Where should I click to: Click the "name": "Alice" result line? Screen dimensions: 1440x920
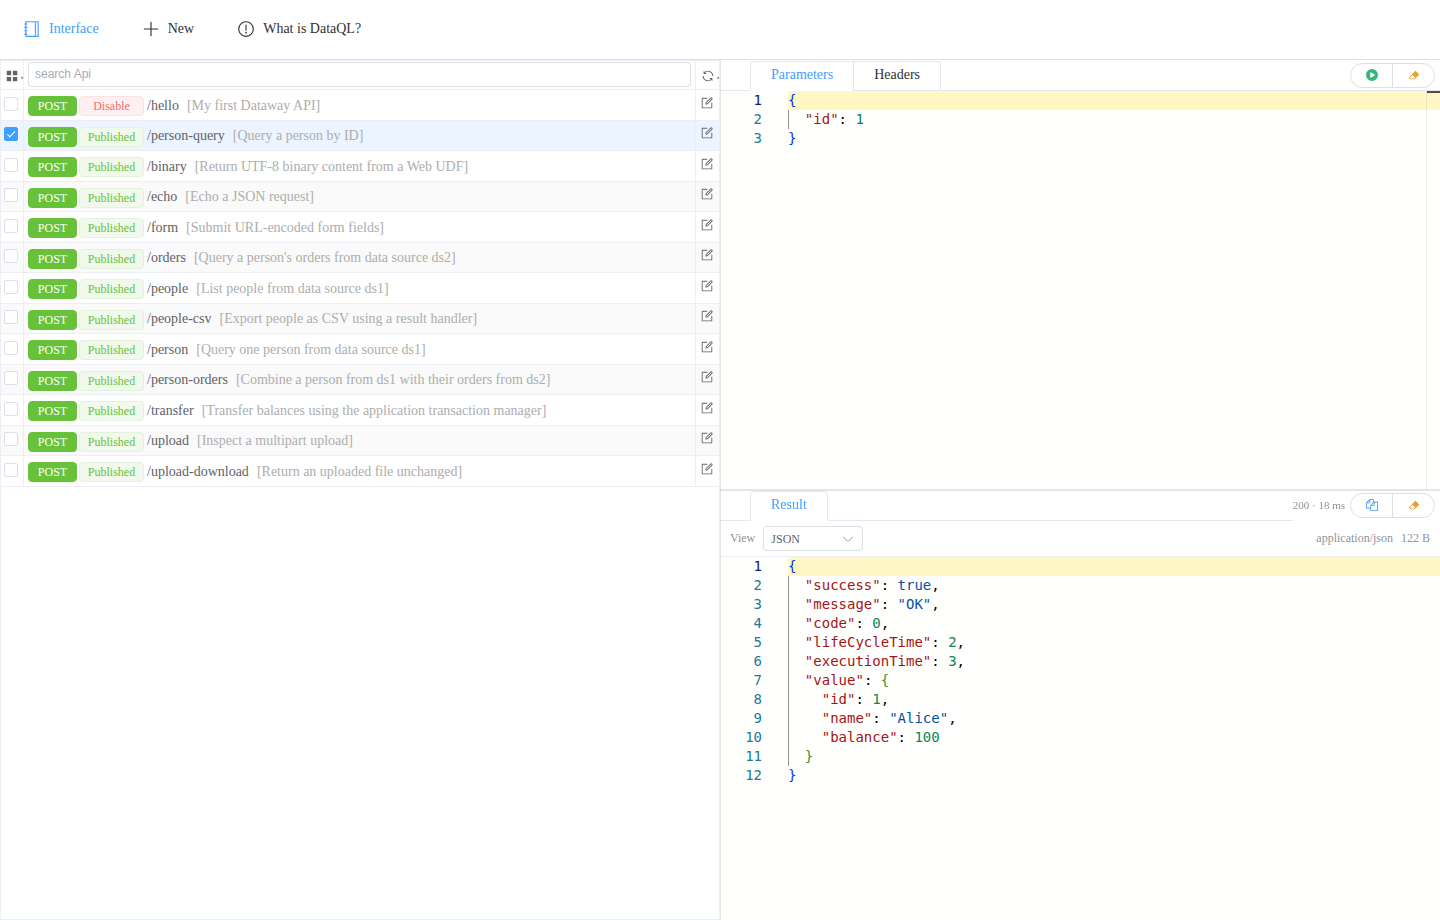click(x=889, y=718)
